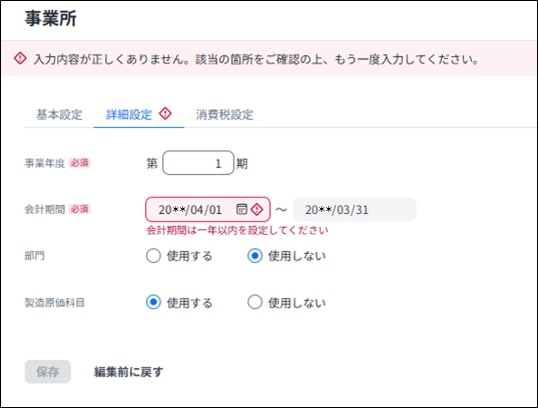Click the 必須 badge next to 会計期間
Viewport: 538px width, 408px height.
click(79, 209)
